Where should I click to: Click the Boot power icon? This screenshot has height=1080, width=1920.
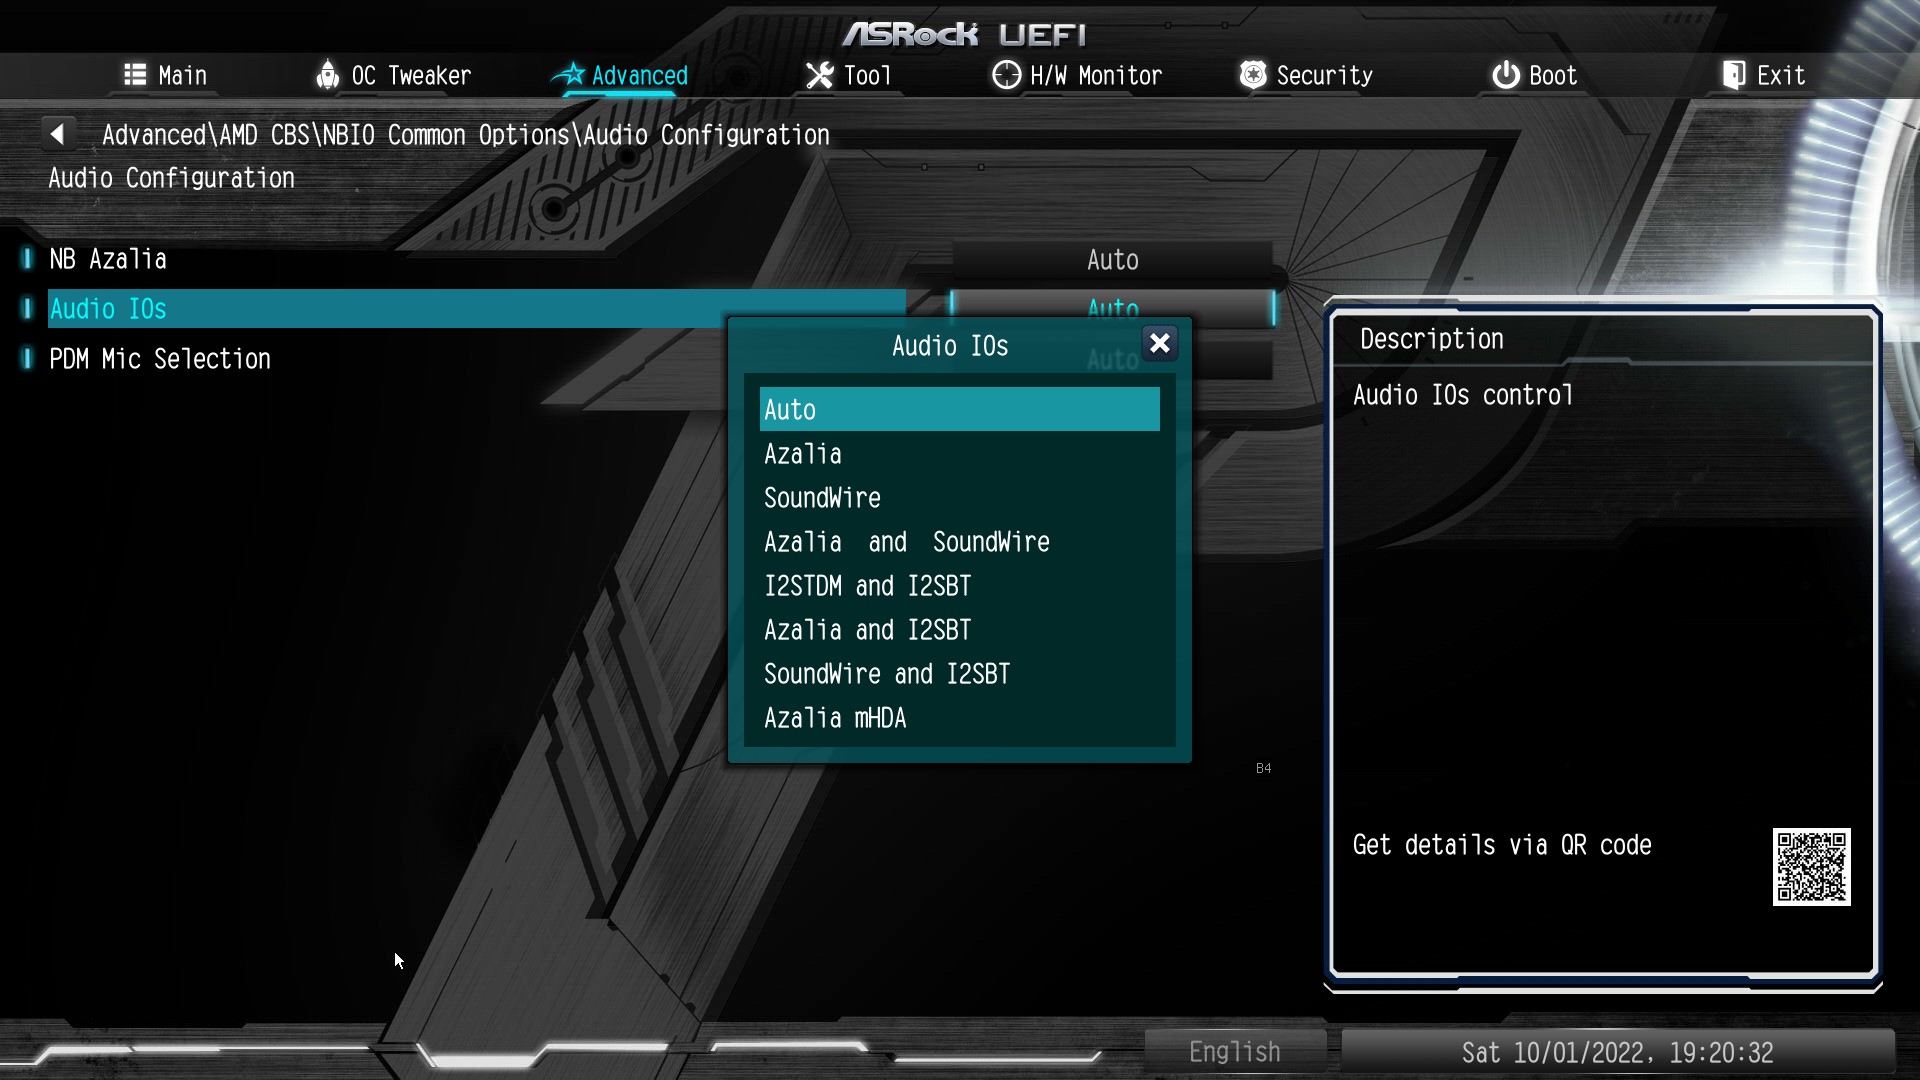coord(1505,75)
